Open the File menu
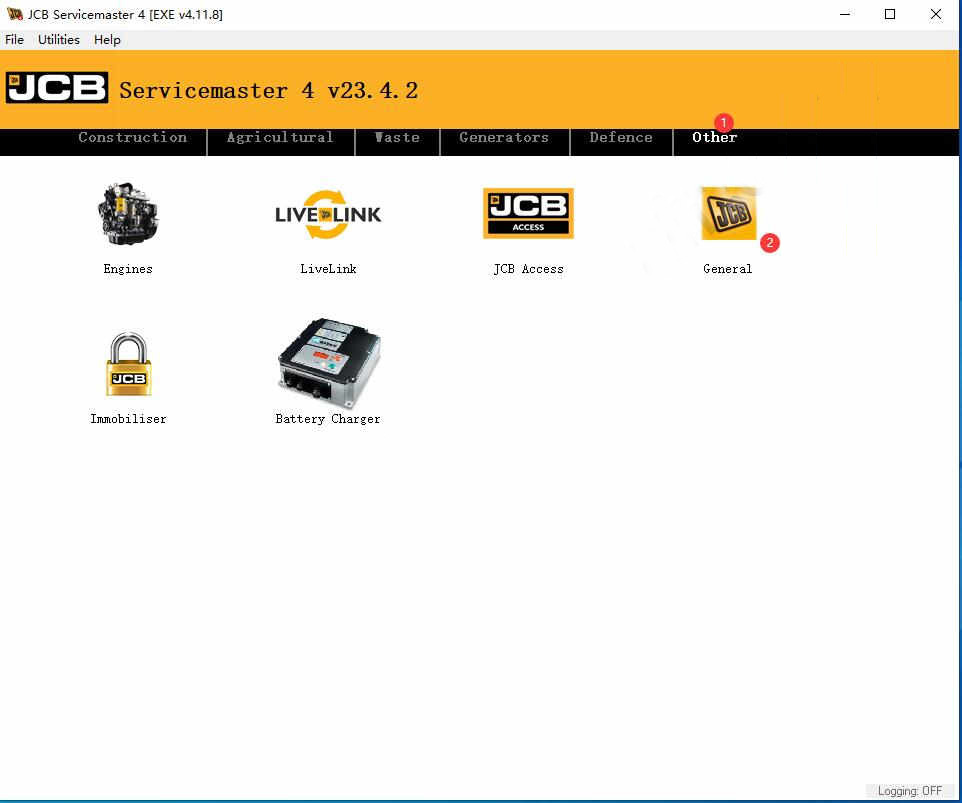This screenshot has height=803, width=962. click(x=15, y=40)
